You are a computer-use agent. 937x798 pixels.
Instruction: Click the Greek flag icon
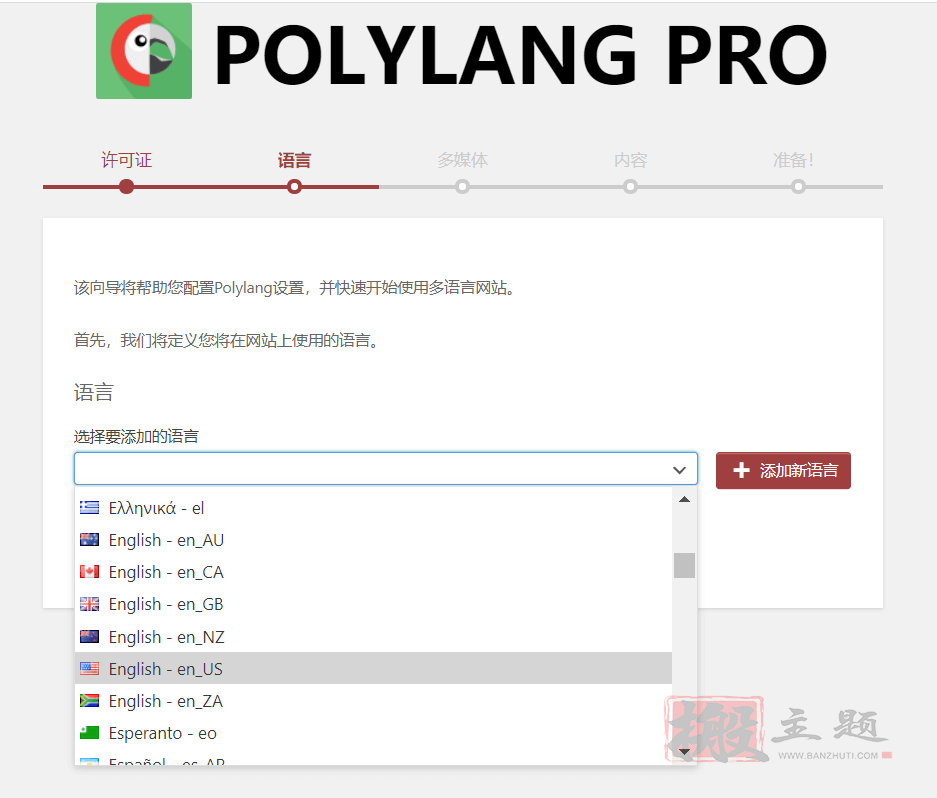[90, 507]
